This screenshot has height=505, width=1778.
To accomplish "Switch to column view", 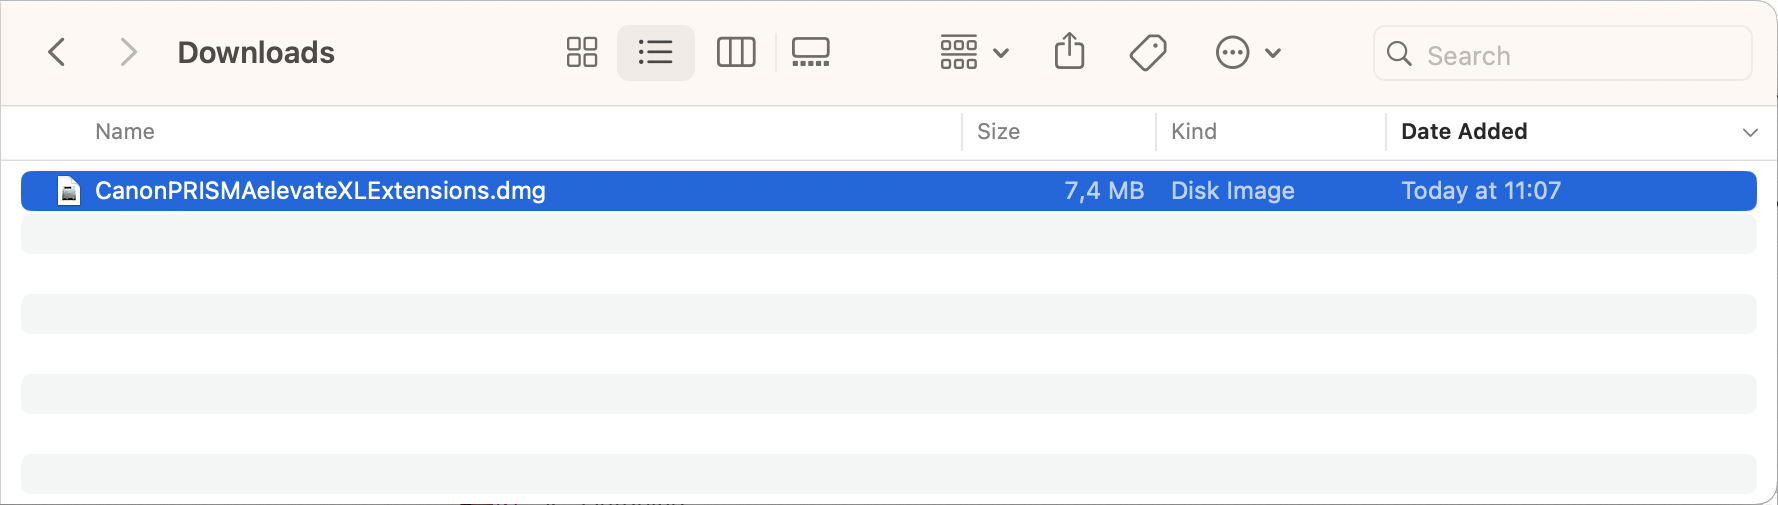I will coord(736,52).
